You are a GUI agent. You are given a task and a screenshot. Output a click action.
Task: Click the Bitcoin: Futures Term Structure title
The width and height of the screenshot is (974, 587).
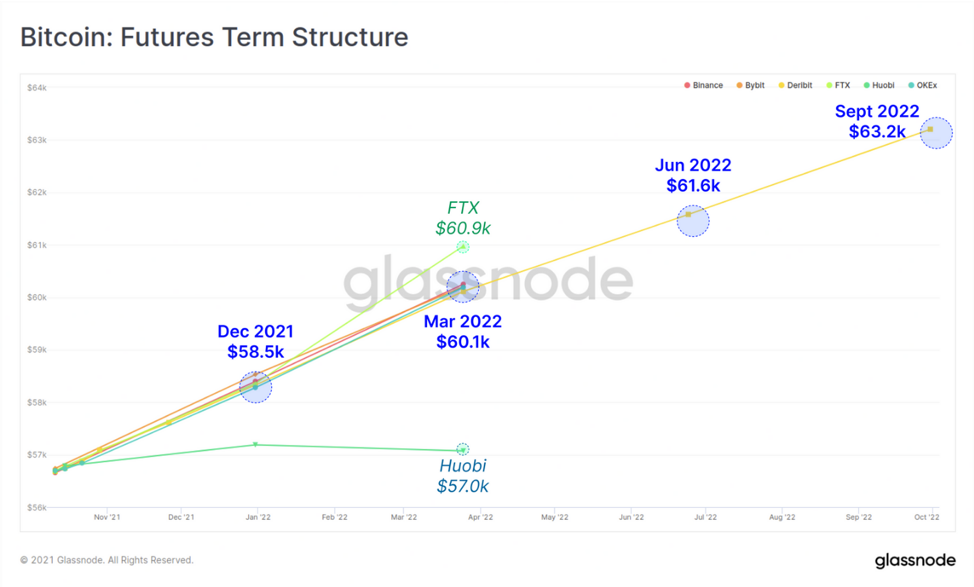214,37
